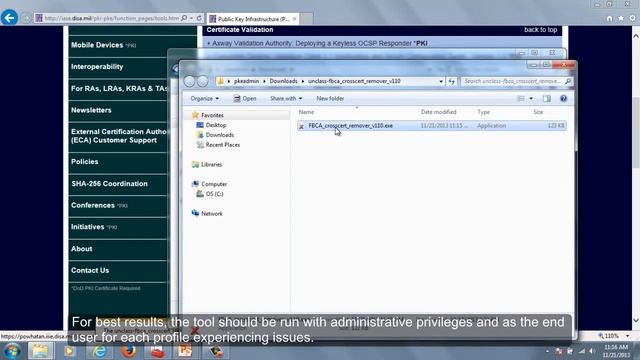This screenshot has width=640, height=360.
Task: Open Newsletters in site menu
Action: pyautogui.click(x=91, y=110)
